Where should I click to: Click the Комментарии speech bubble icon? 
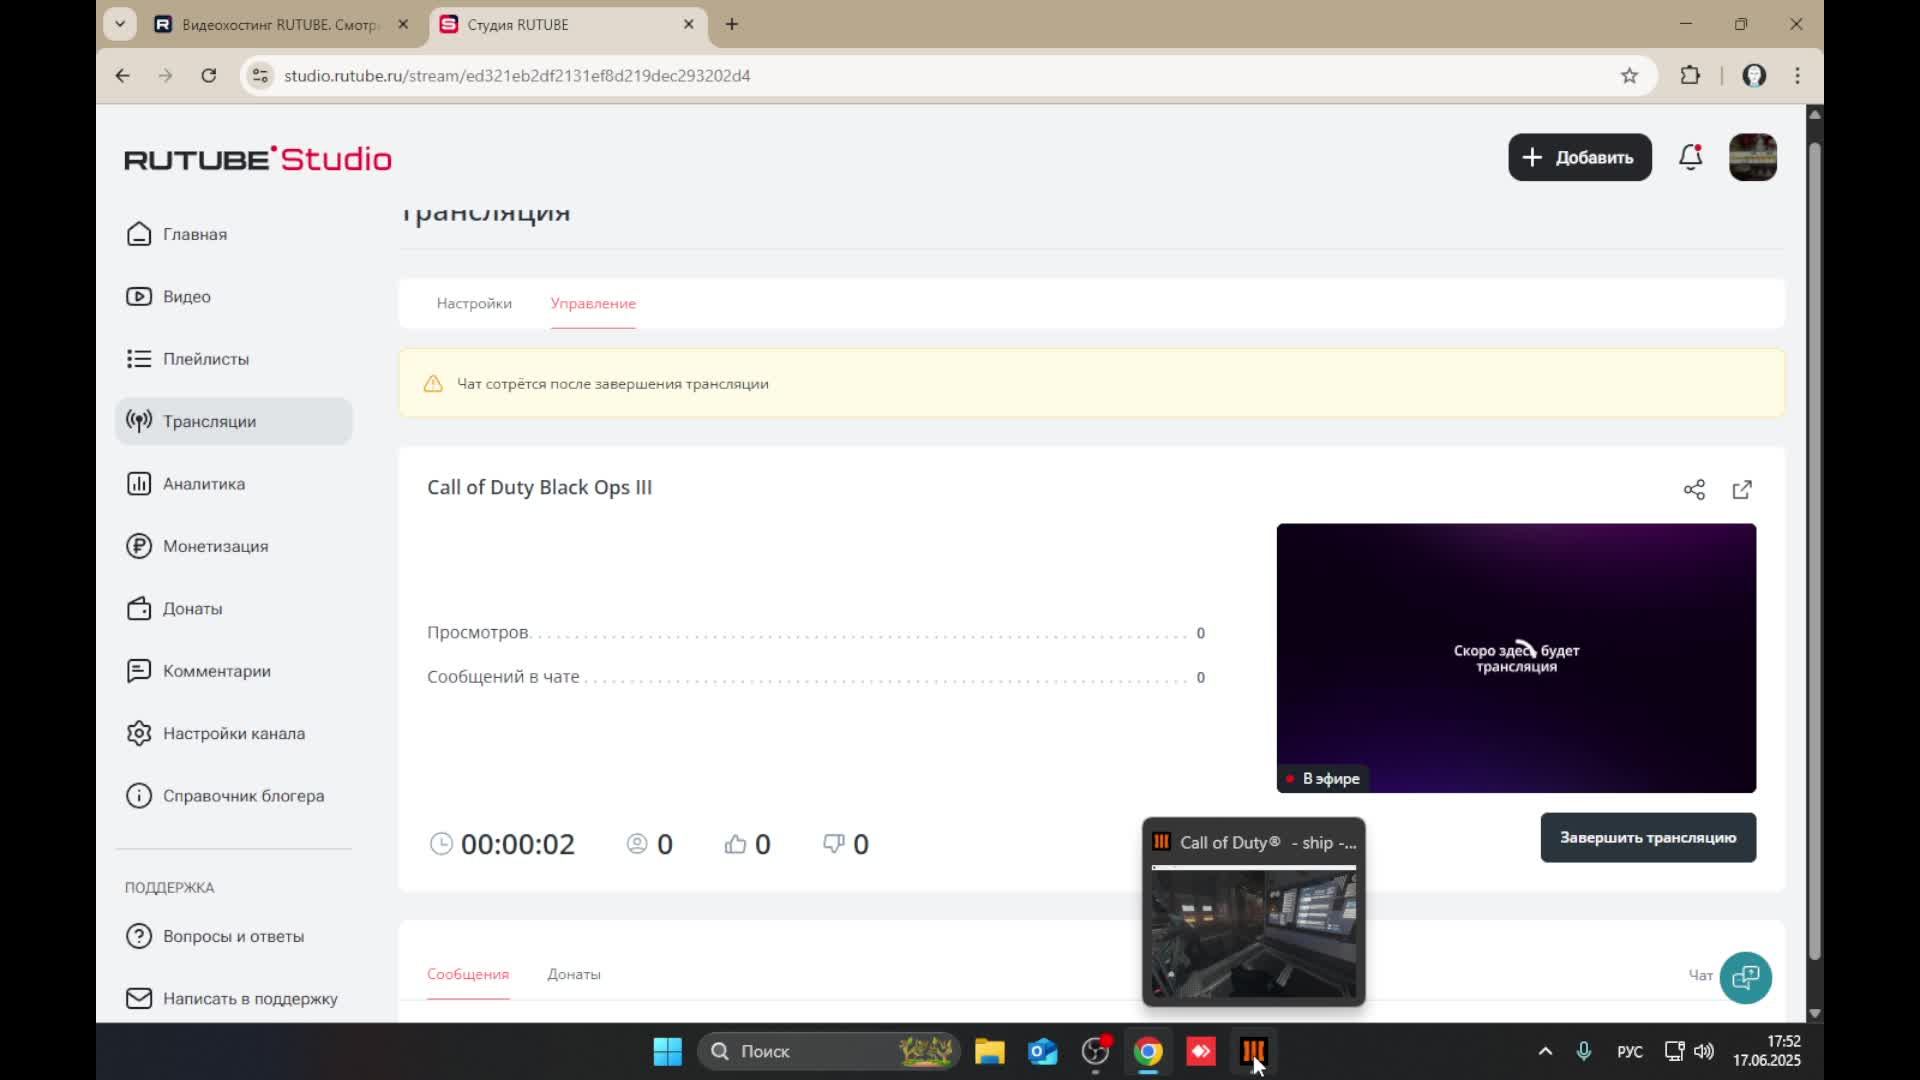[139, 671]
